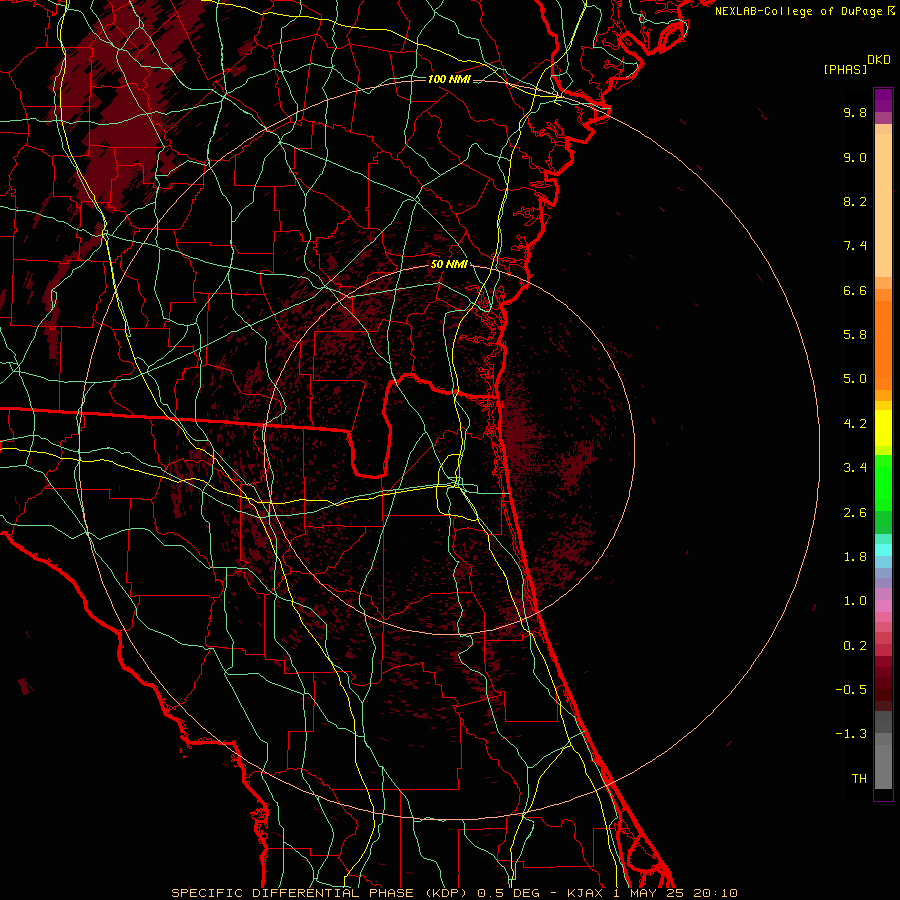Click the -1.3 value on the color scale
Screen dimensions: 900x900
pyautogui.click(x=851, y=734)
